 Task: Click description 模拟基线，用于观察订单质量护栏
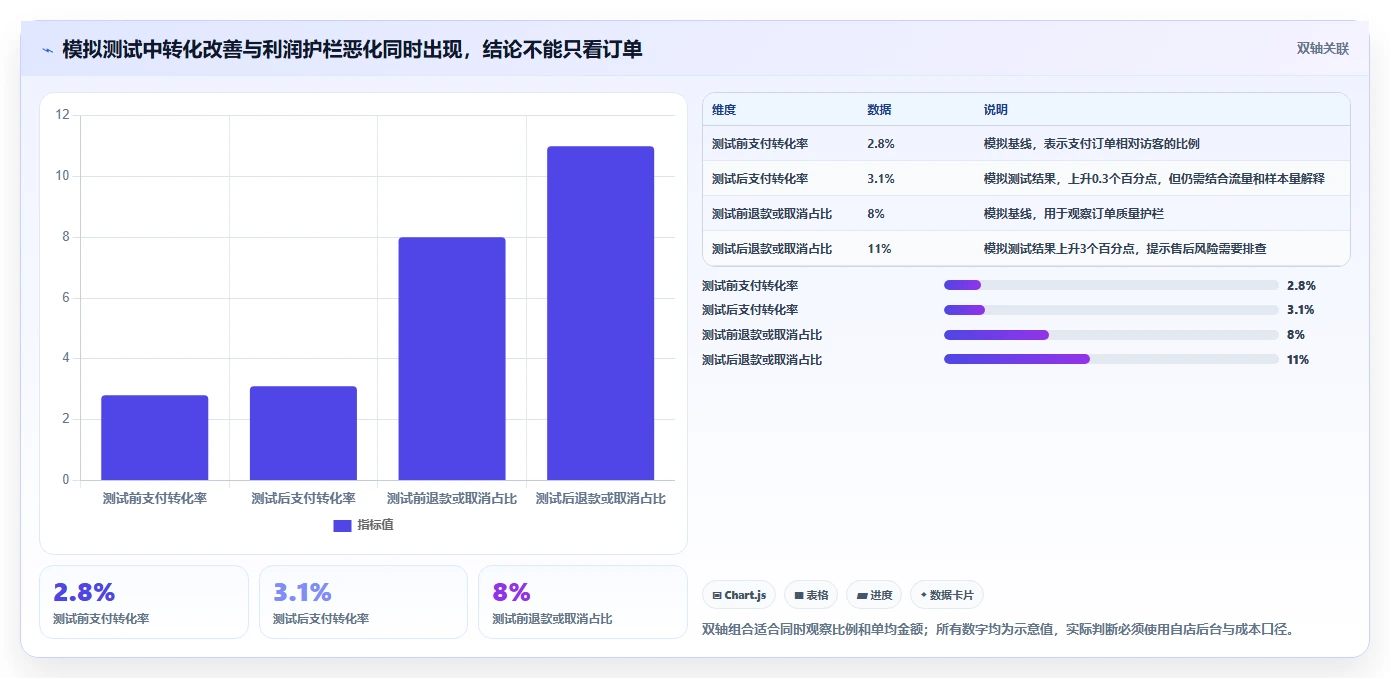coord(1074,214)
